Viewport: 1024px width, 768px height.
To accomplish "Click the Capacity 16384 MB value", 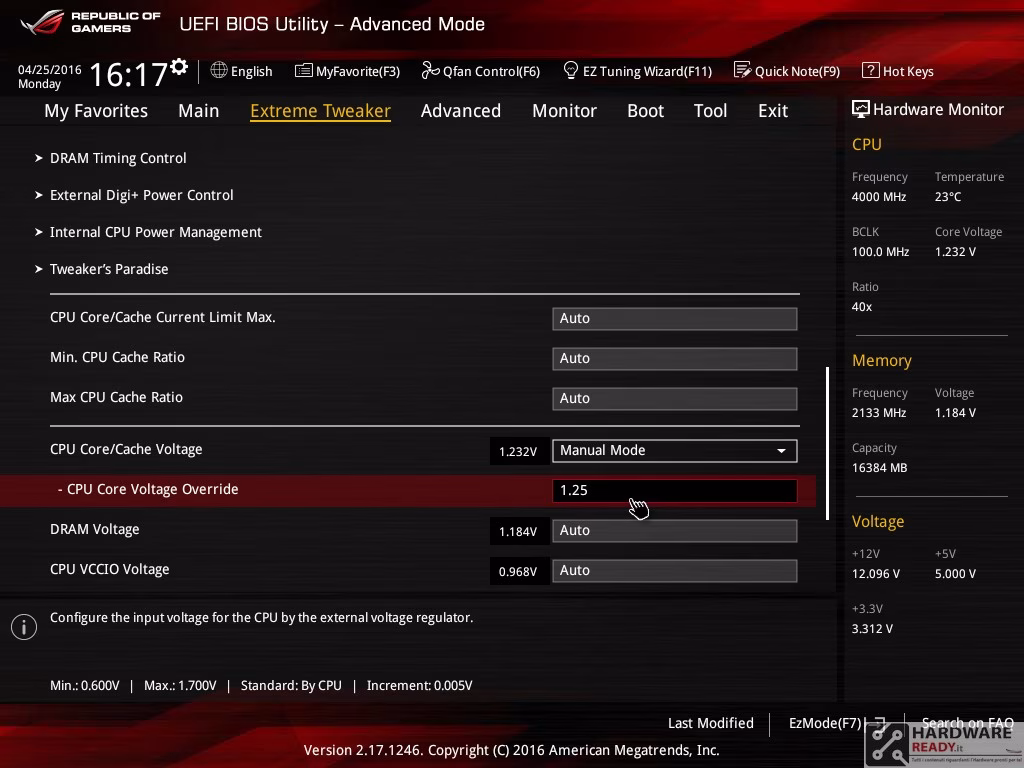I will click(880, 468).
